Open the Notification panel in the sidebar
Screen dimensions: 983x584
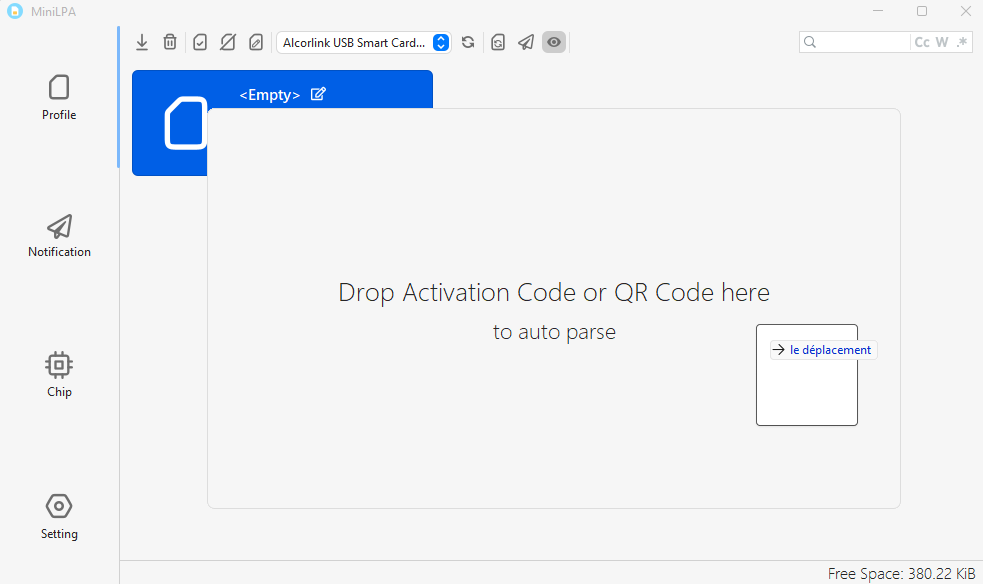(58, 236)
